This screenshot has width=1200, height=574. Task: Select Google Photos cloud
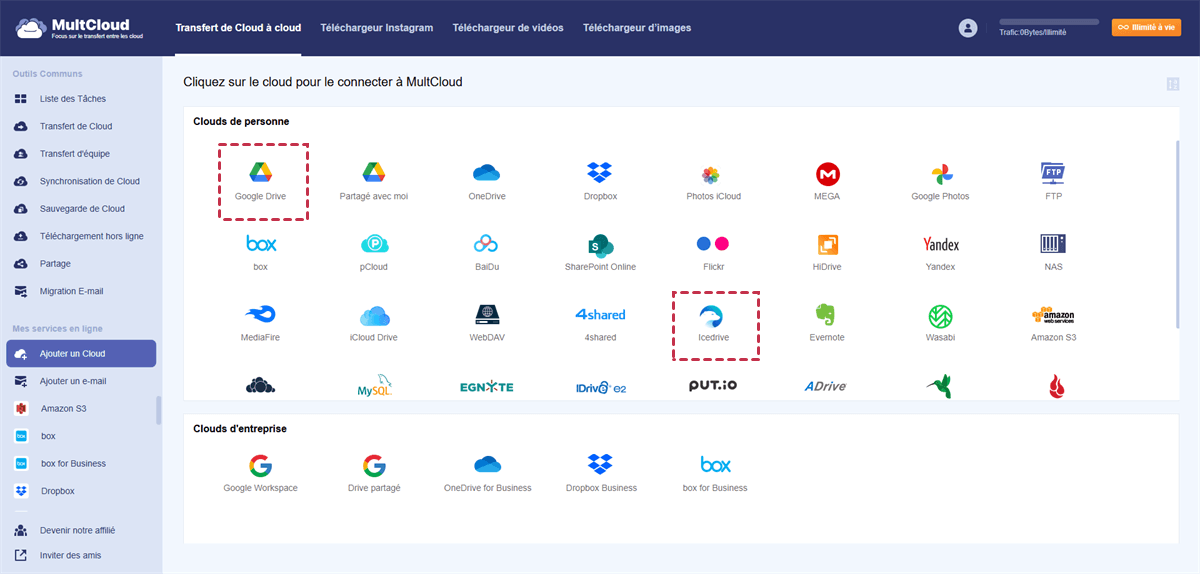(940, 181)
